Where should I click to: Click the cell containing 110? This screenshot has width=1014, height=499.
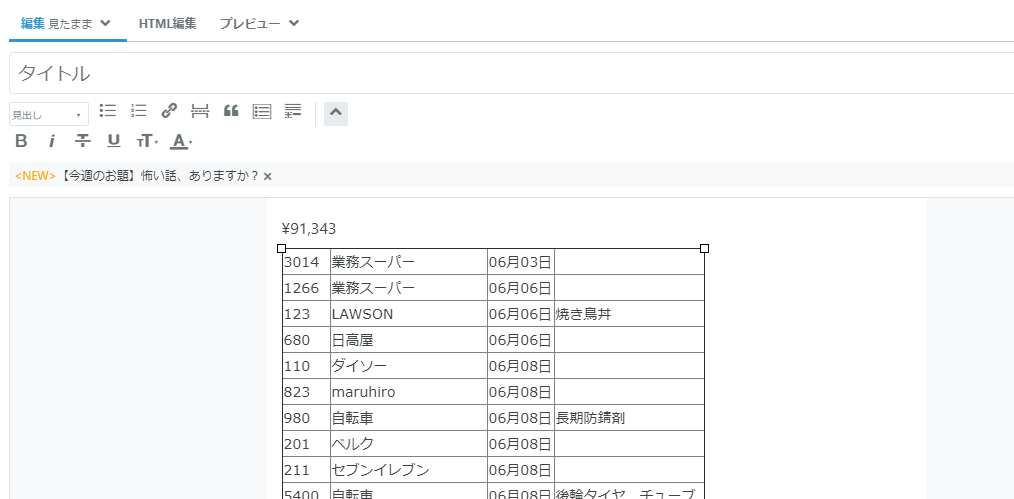(x=307, y=366)
